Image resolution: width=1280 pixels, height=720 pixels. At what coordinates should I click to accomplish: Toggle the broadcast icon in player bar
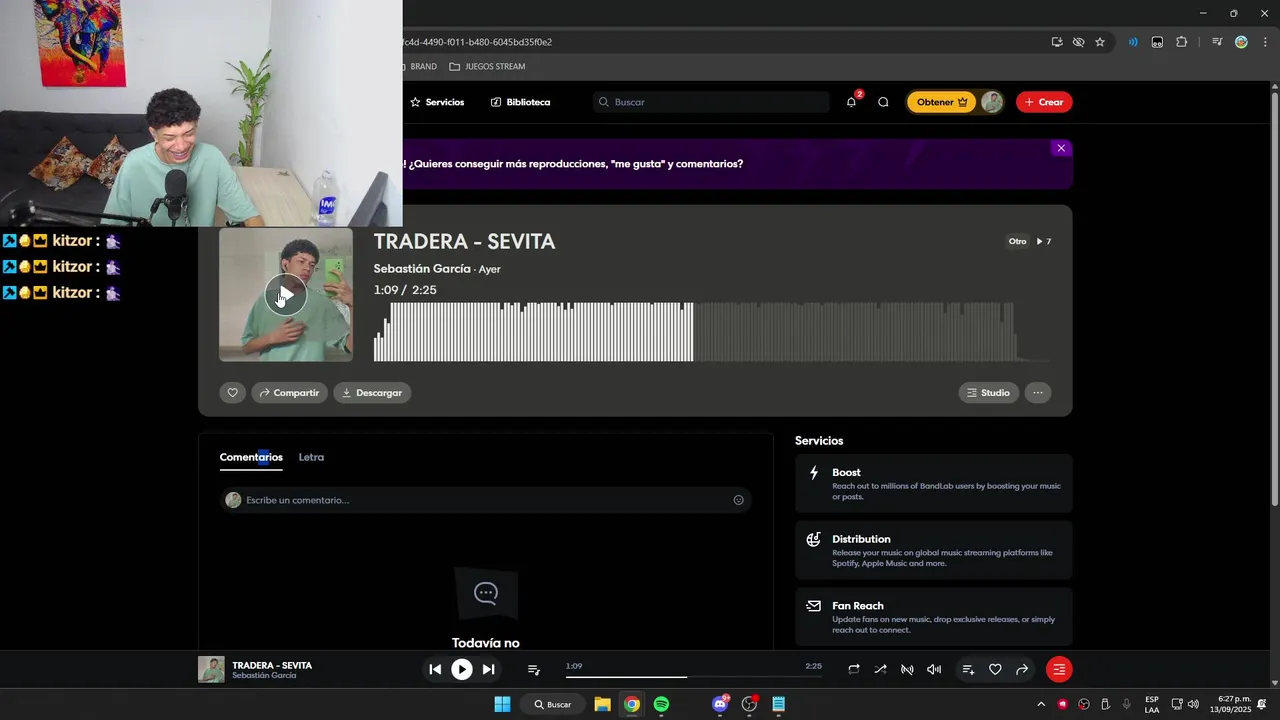click(x=907, y=669)
